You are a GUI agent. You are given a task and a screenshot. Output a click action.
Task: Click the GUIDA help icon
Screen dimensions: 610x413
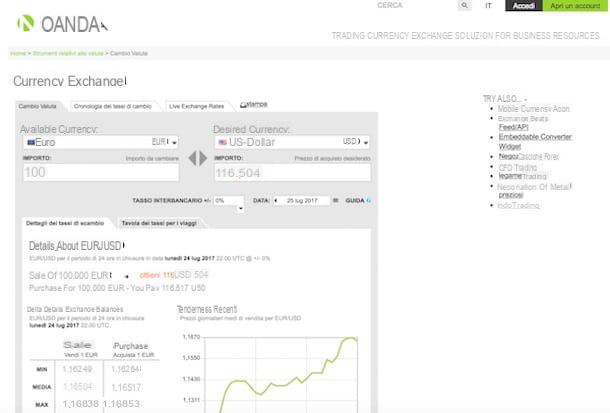[x=369, y=201]
